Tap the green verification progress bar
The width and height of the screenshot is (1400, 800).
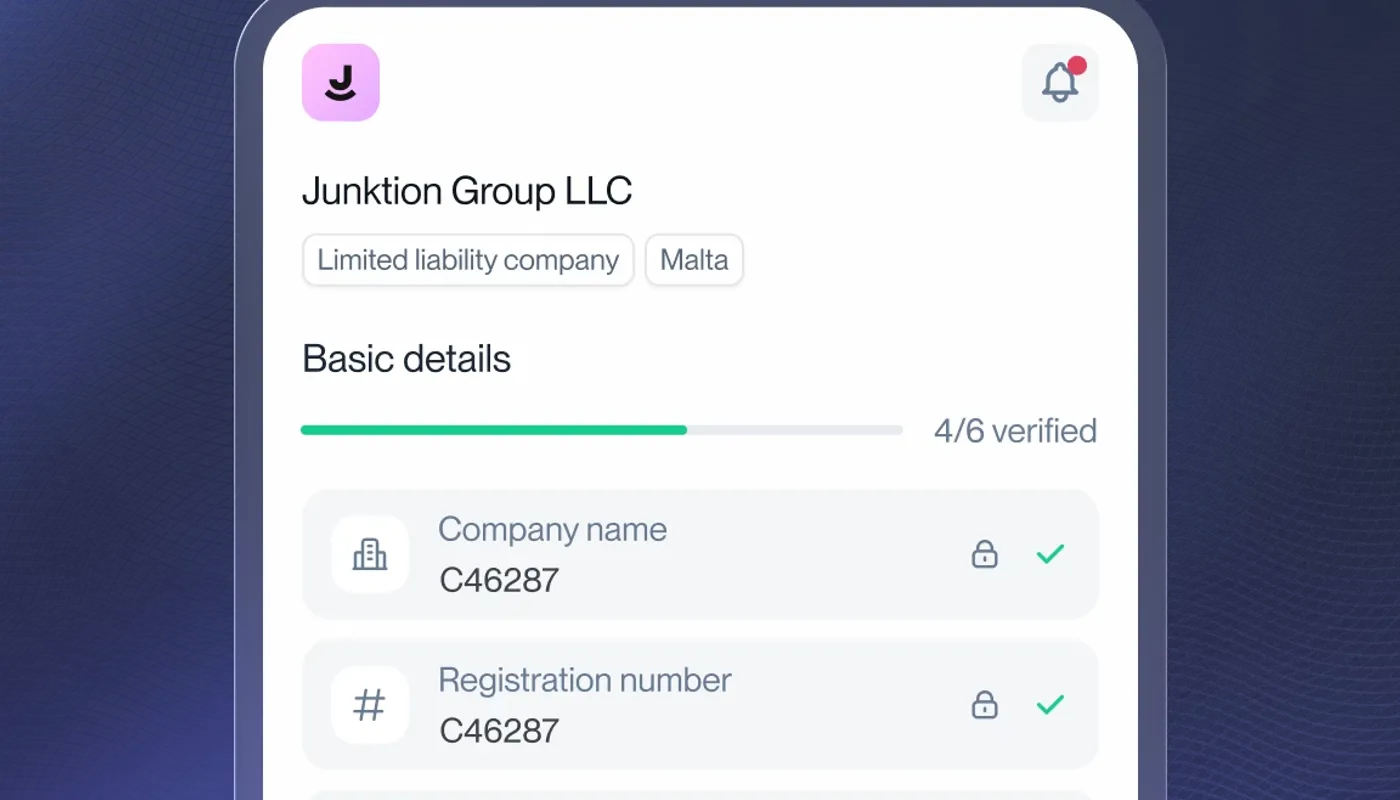[x=601, y=430]
